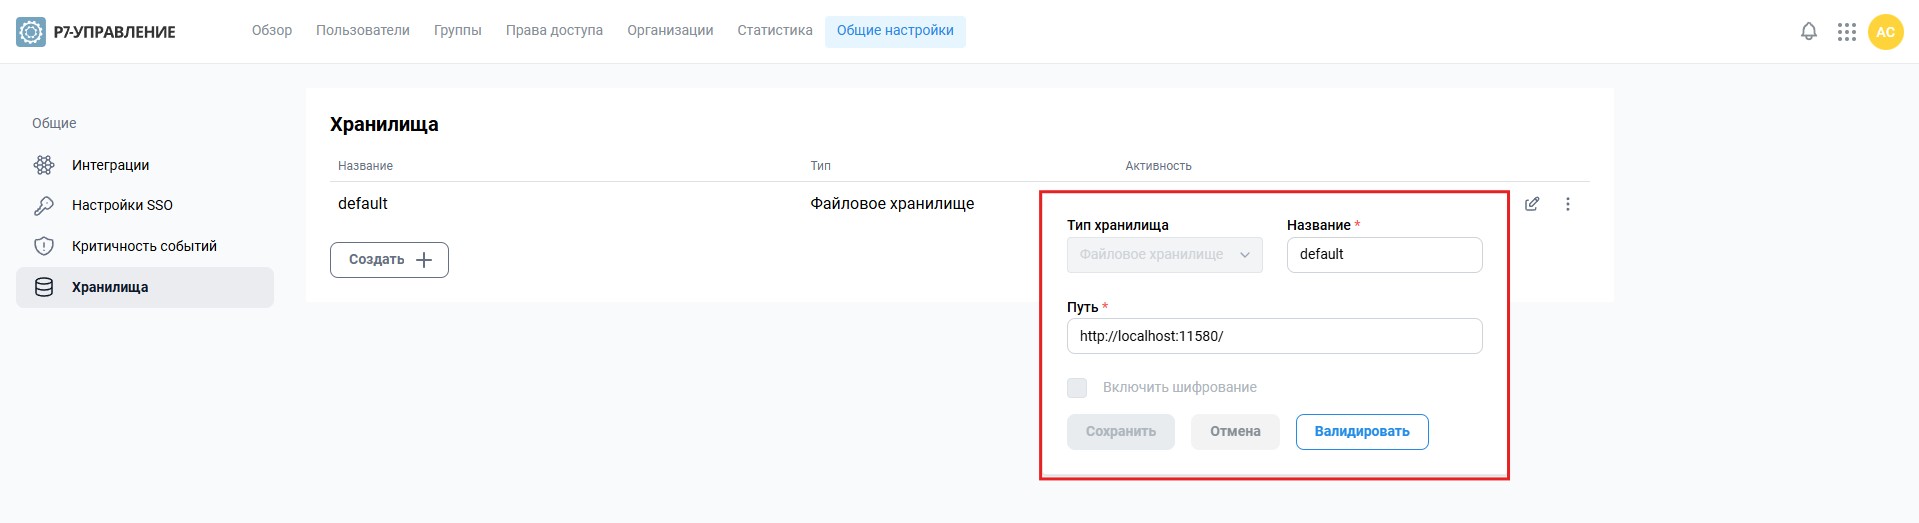Open Настройки SSO in the sidebar
This screenshot has width=1919, height=523.
pyautogui.click(x=145, y=205)
